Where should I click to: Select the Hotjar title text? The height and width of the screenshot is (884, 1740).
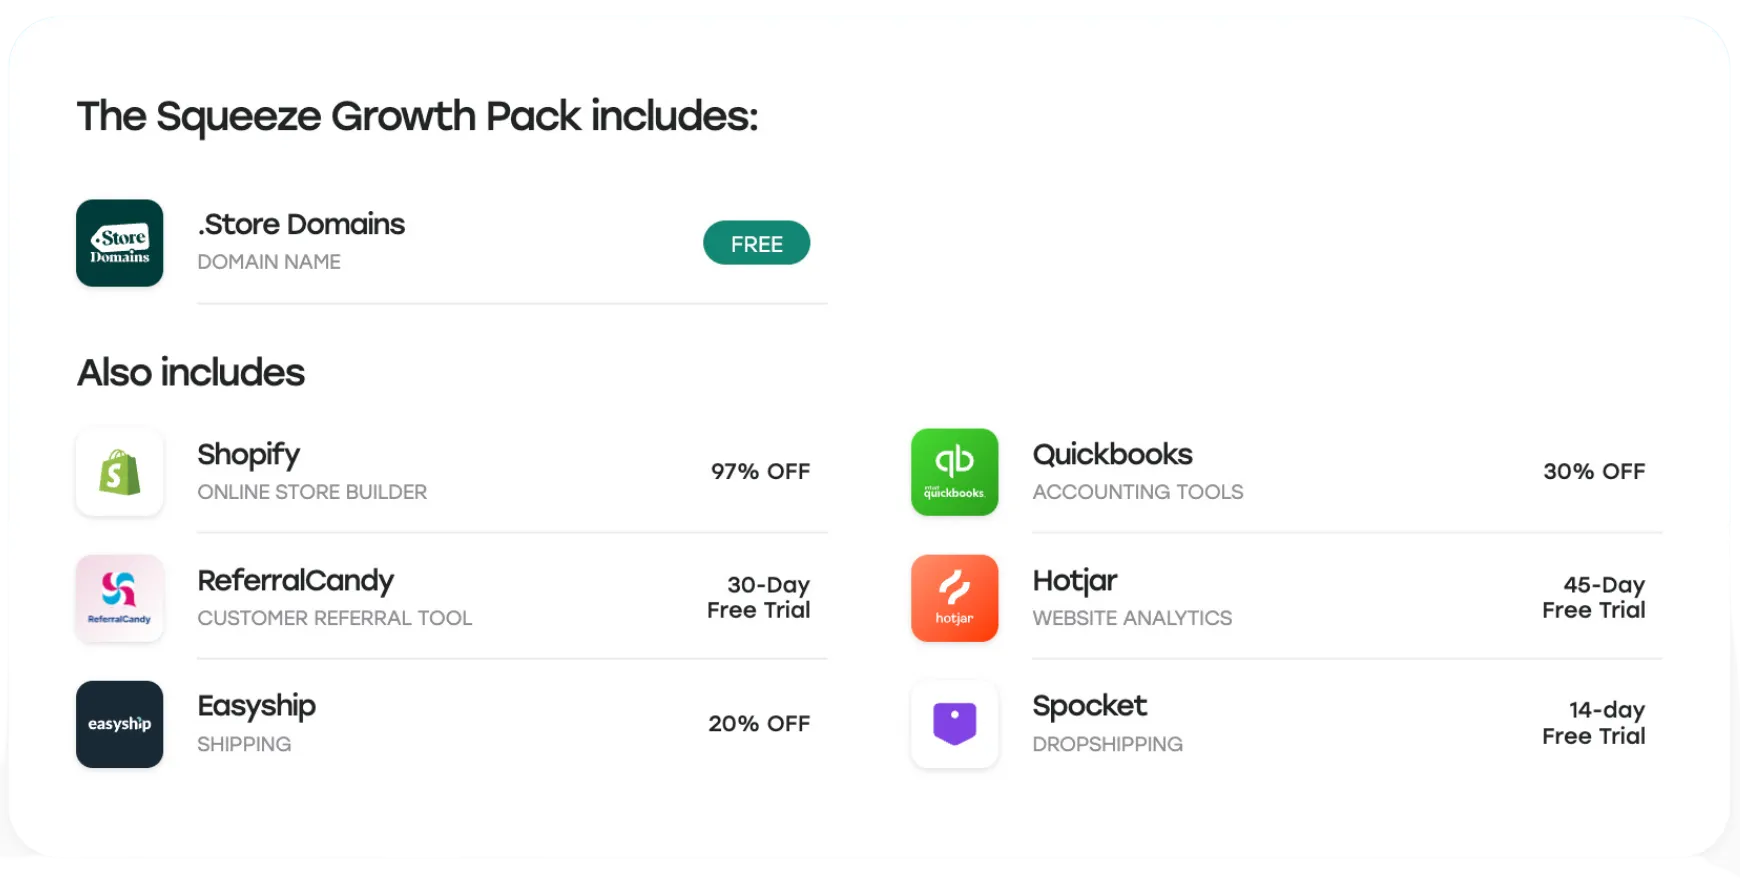point(1075,581)
